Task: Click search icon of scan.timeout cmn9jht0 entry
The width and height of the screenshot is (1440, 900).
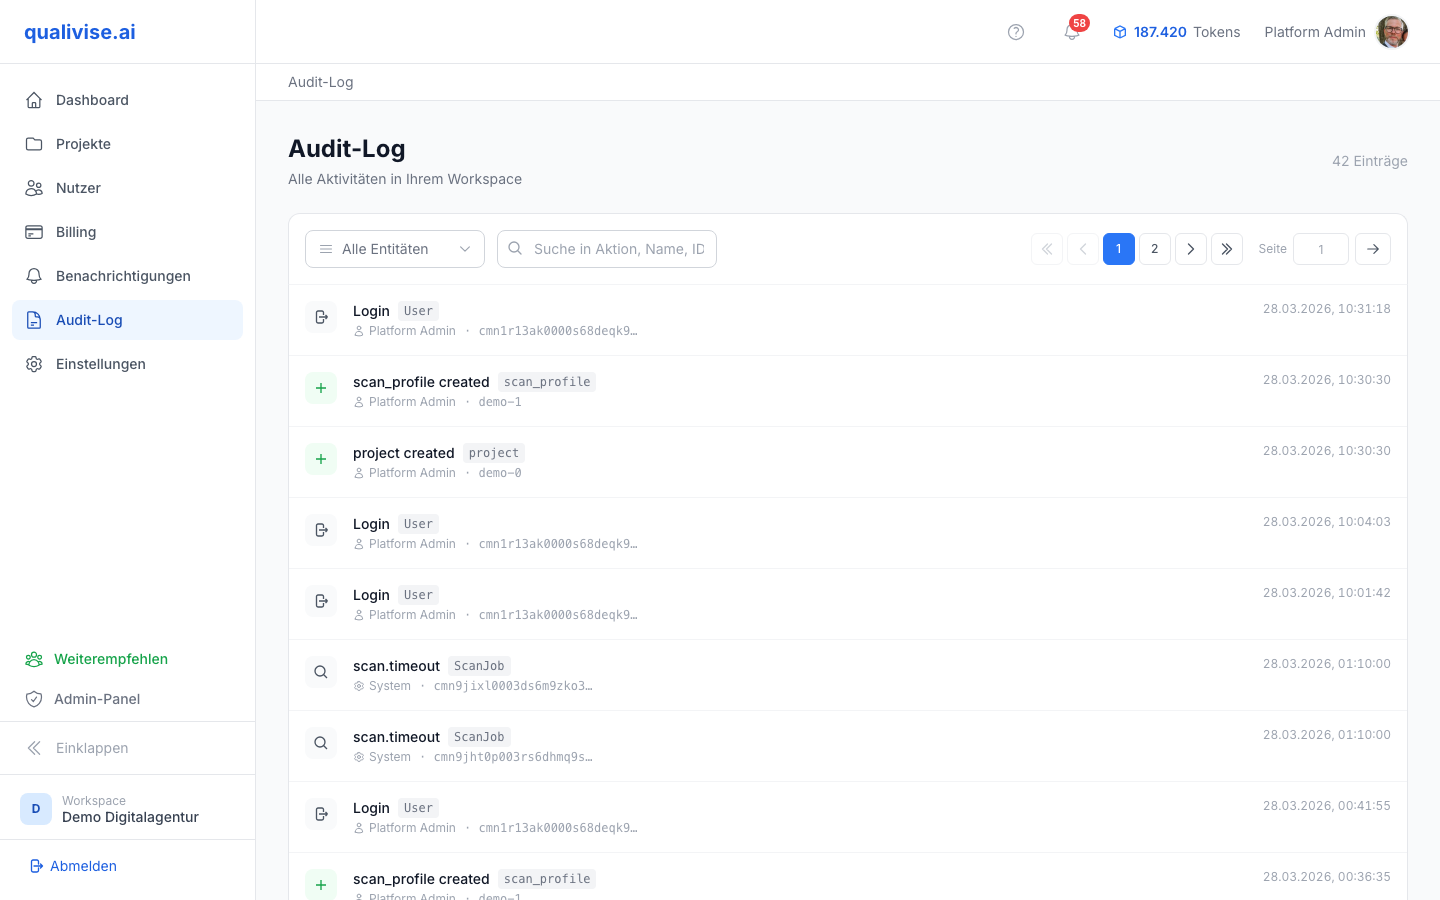Action: pyautogui.click(x=321, y=743)
